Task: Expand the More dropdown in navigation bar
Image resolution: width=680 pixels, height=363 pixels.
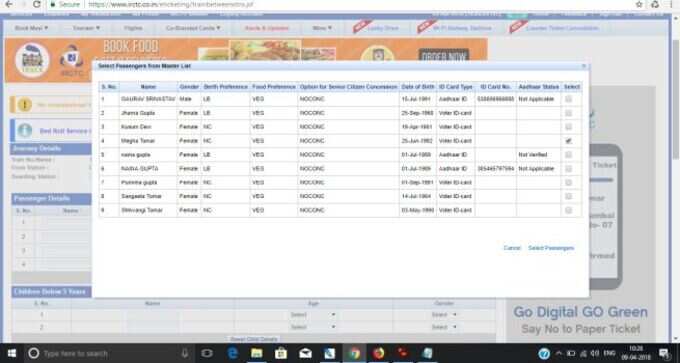Action: click(322, 28)
